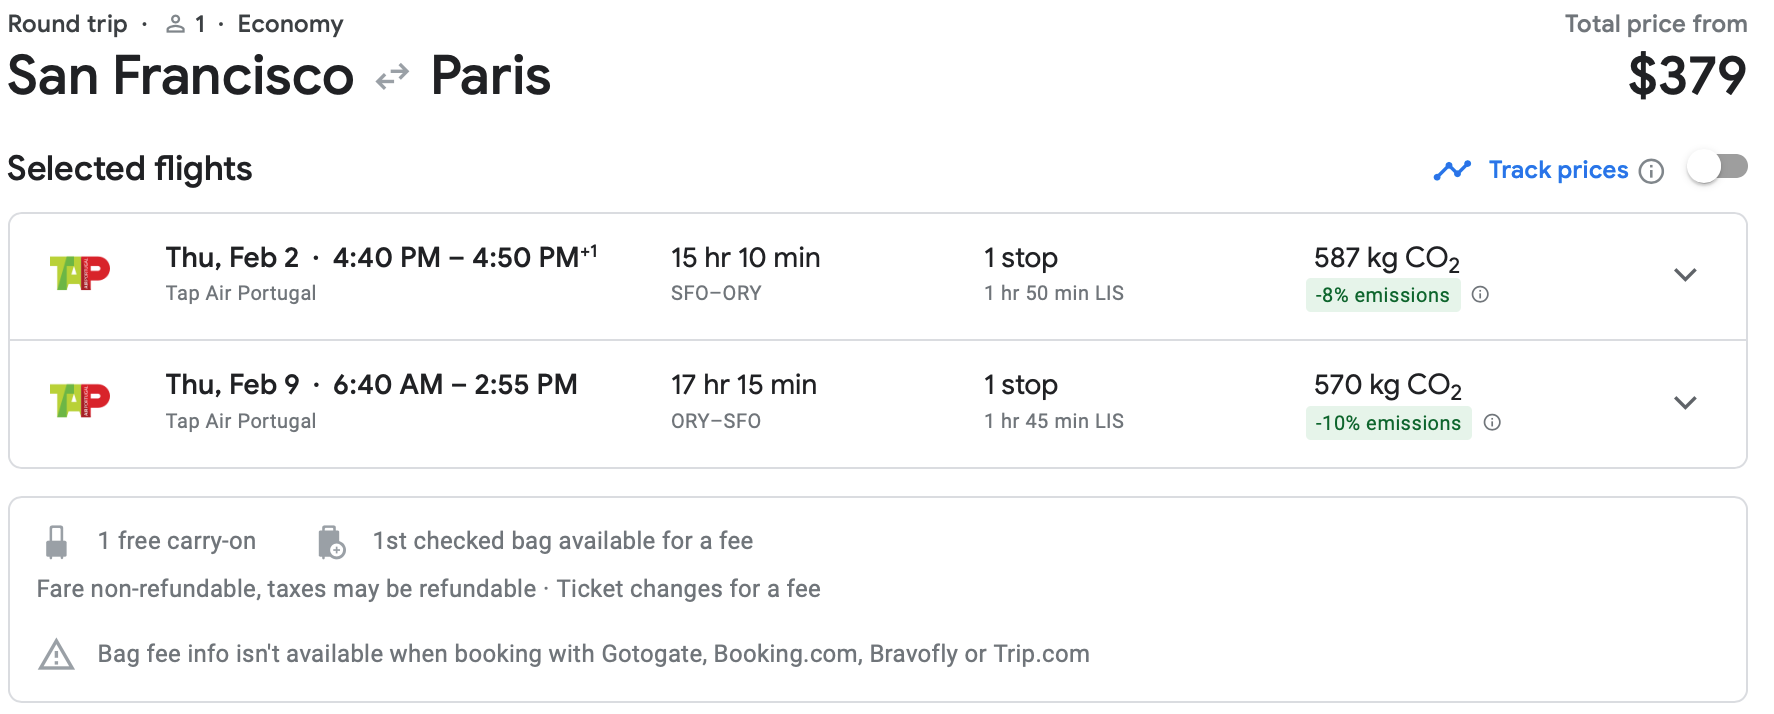Viewport: 1774px width, 714px height.
Task: Click the Track prices link text
Action: [1558, 170]
